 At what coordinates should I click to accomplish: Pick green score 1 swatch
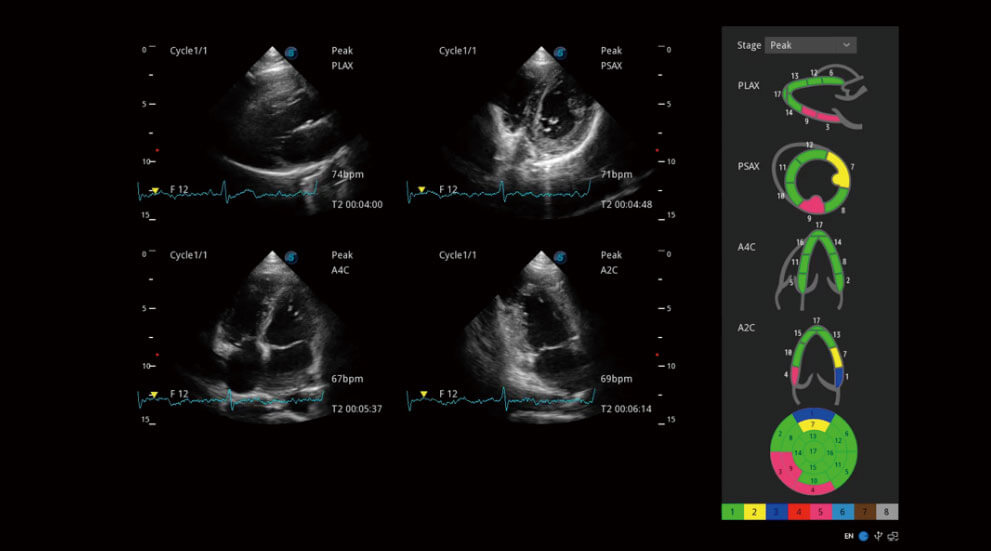point(732,512)
